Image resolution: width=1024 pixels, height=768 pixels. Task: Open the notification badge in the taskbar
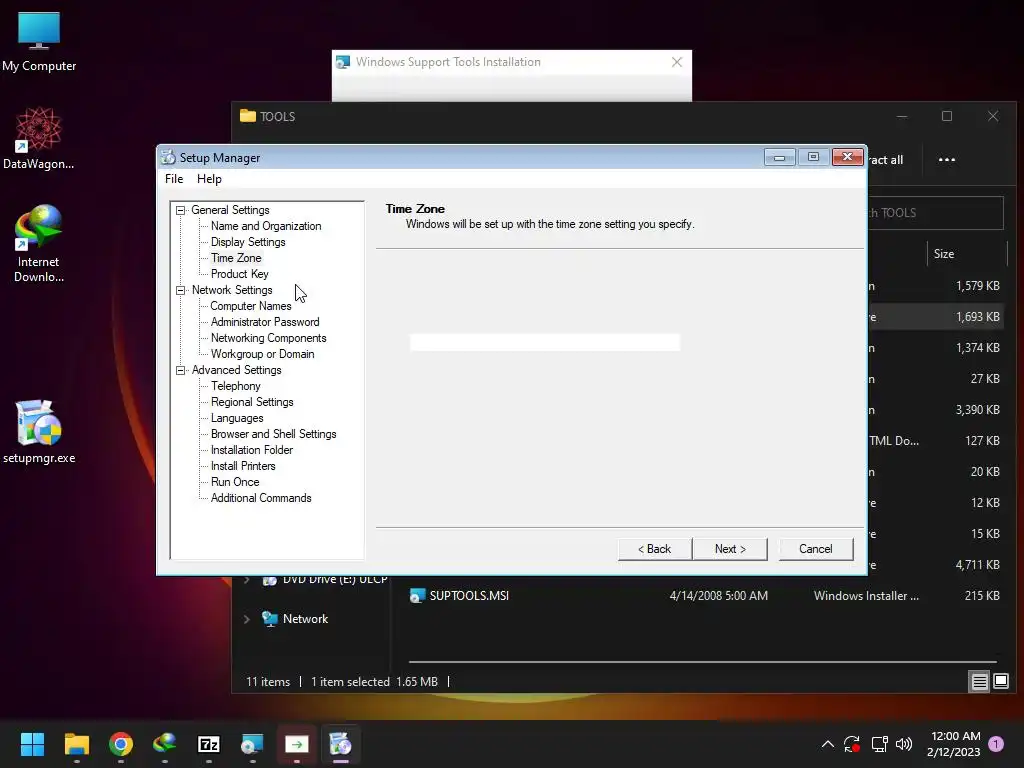[x=996, y=744]
